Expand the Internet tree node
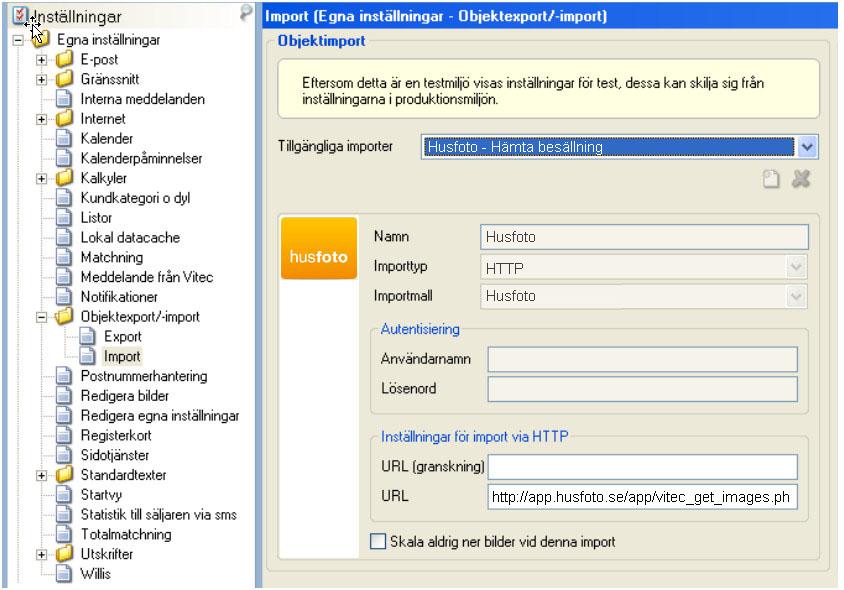The width and height of the screenshot is (844, 590). (x=41, y=119)
